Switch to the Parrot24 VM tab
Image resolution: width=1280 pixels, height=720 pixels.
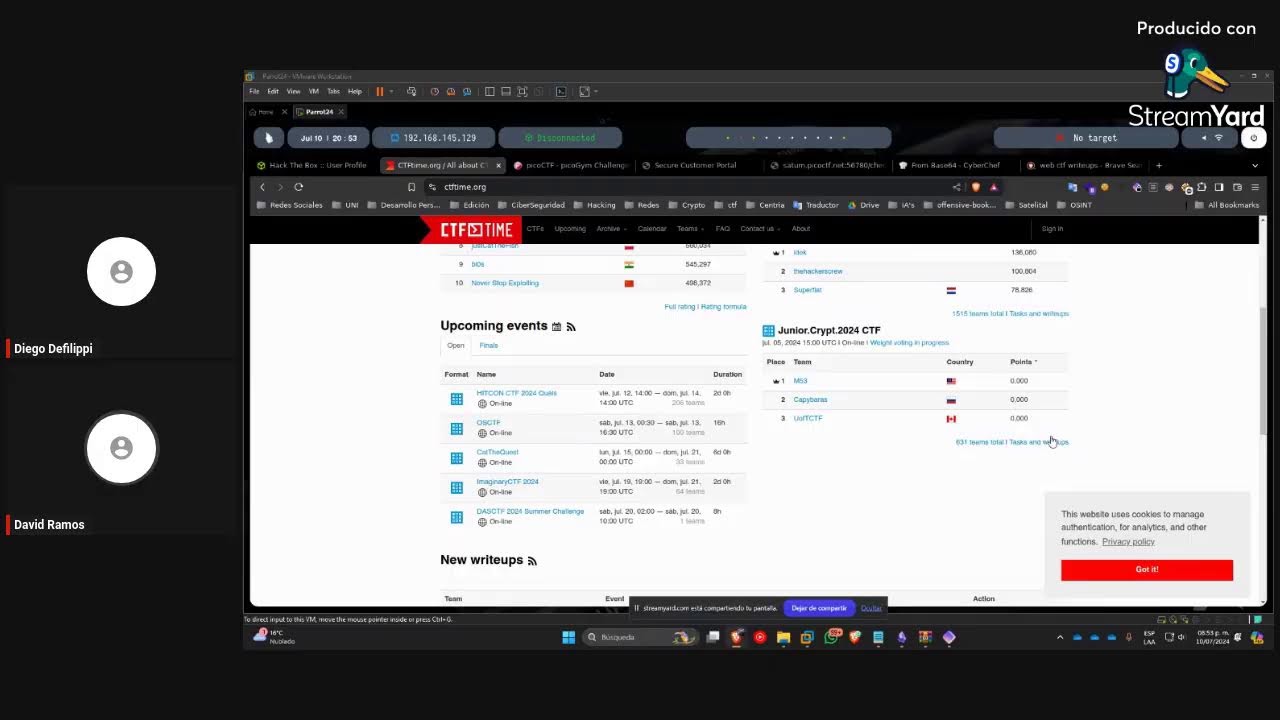(x=319, y=112)
